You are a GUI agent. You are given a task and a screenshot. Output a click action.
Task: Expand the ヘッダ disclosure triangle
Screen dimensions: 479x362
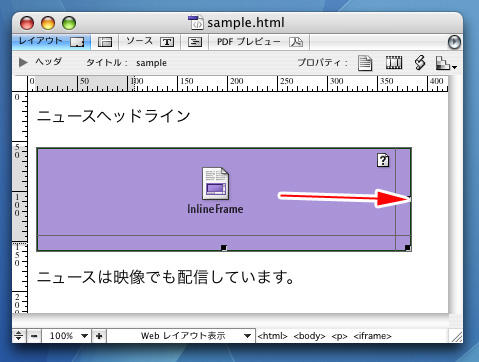pyautogui.click(x=23, y=62)
